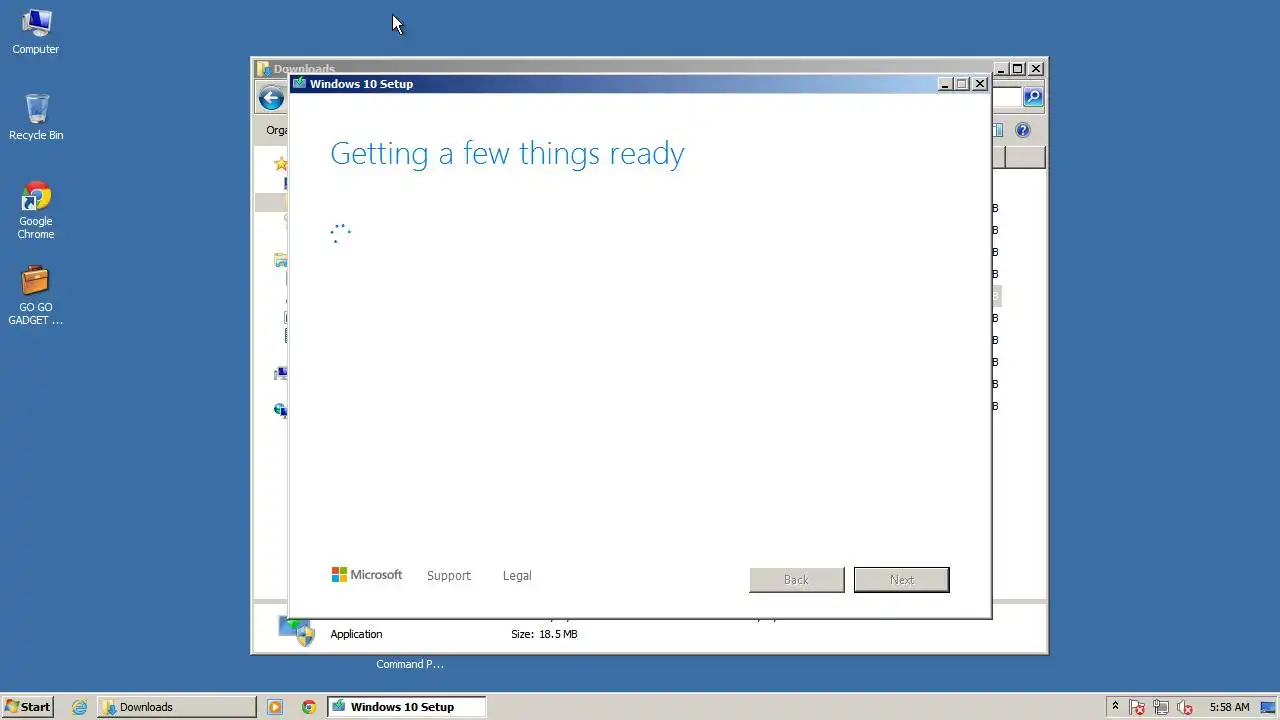
Task: Close the Windows 10 Setup window
Action: (980, 84)
